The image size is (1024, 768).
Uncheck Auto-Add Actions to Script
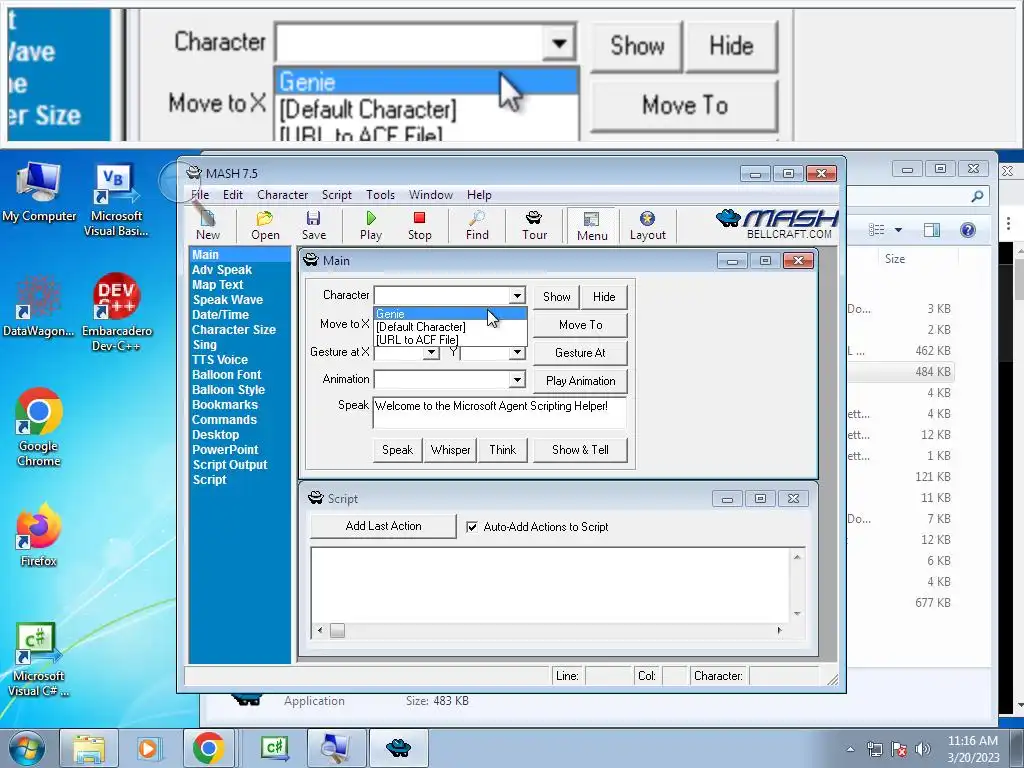pos(472,526)
